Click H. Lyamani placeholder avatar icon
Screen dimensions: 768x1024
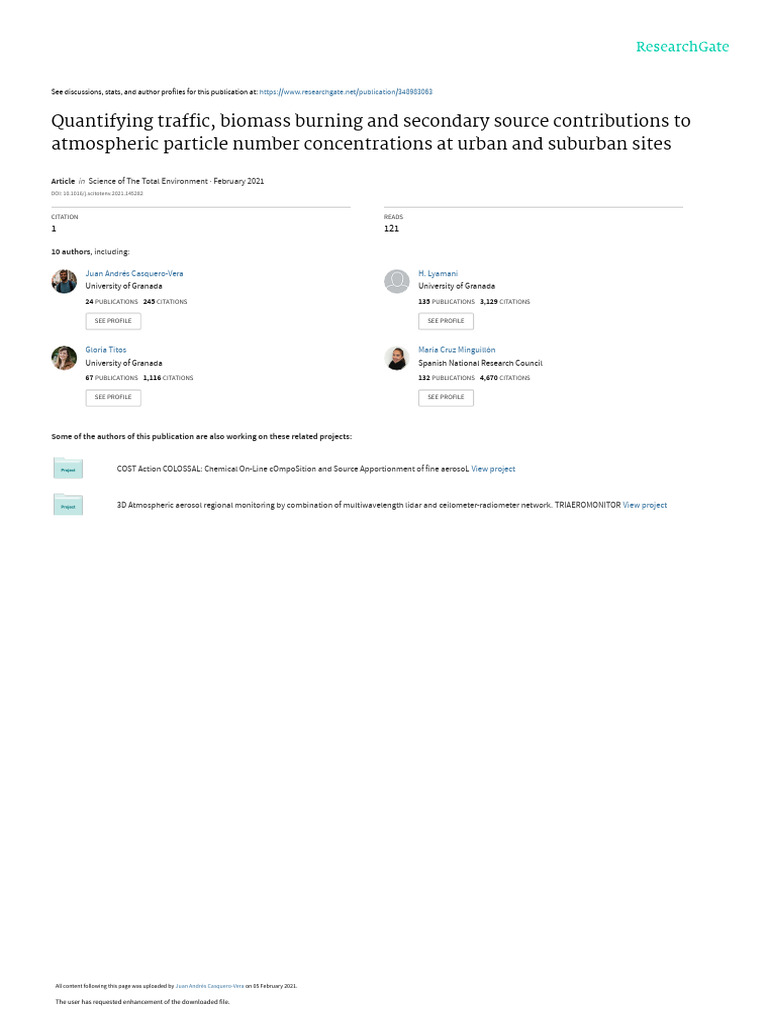(396, 281)
